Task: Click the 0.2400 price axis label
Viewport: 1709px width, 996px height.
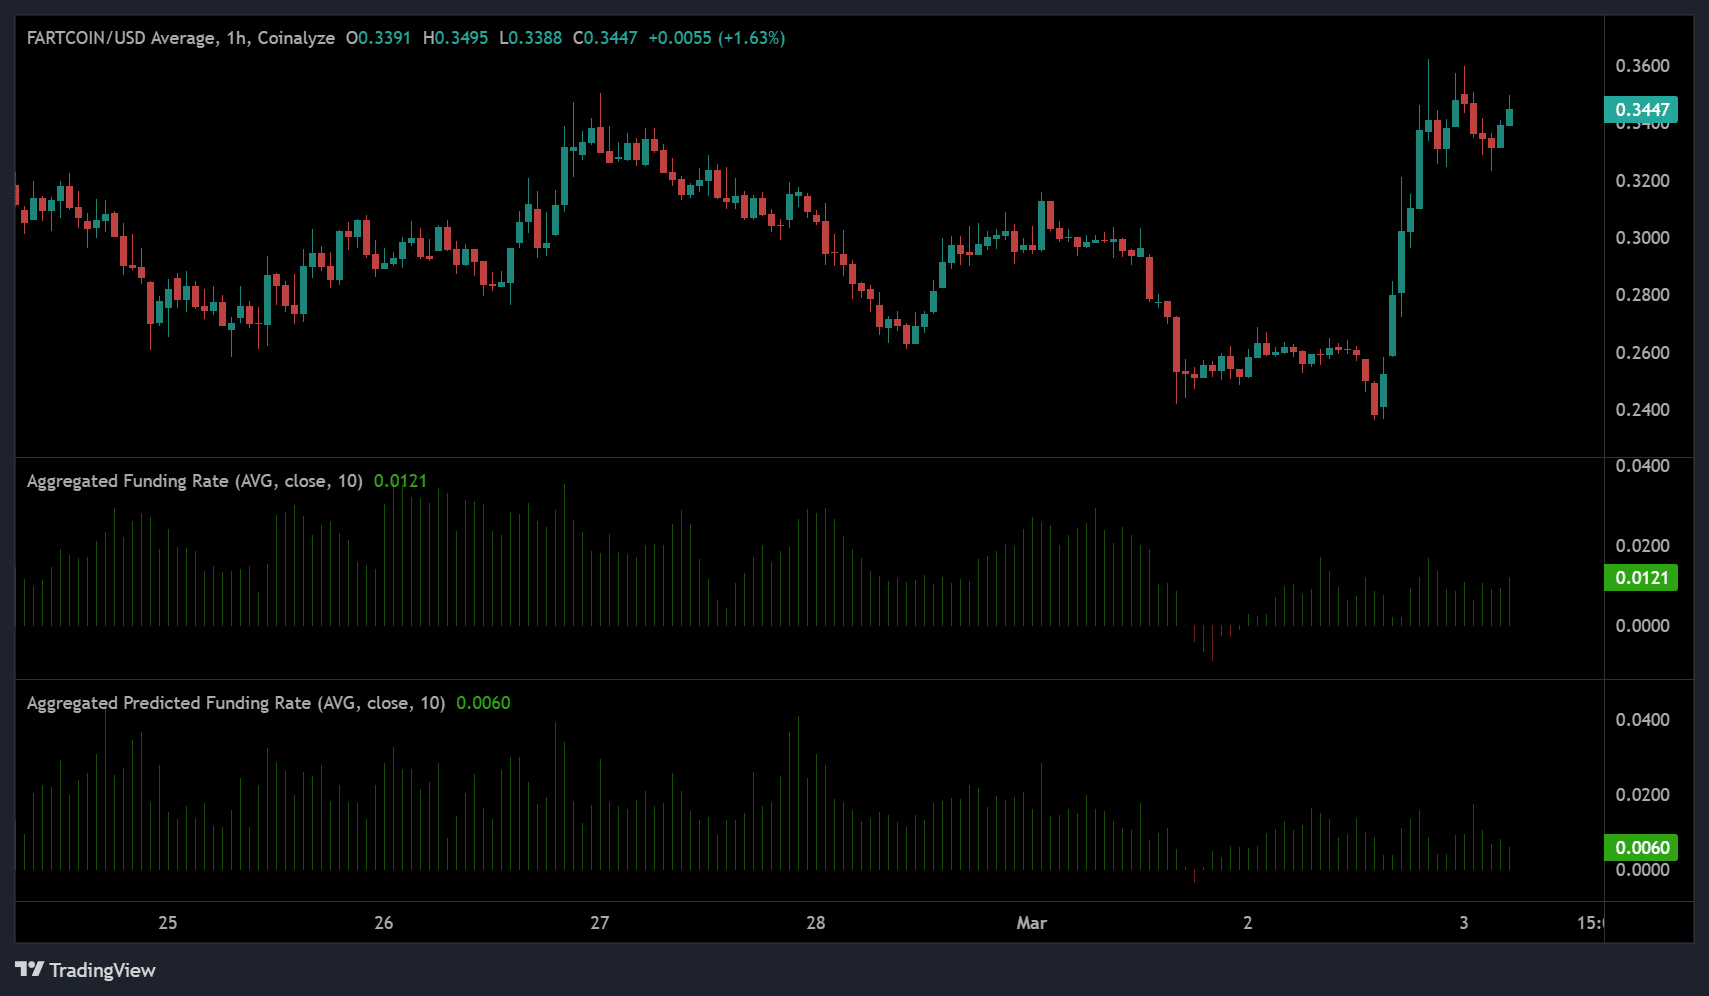Action: [x=1642, y=410]
